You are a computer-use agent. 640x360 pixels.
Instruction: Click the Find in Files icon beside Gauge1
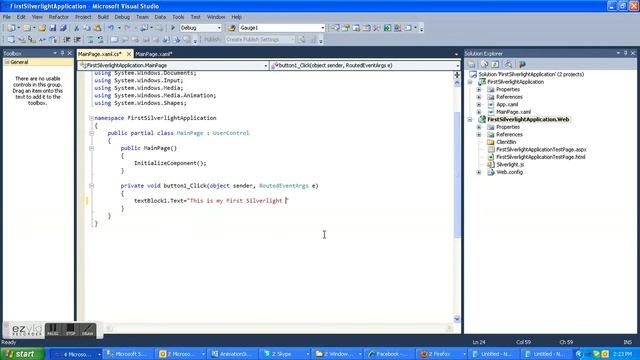[x=232, y=28]
